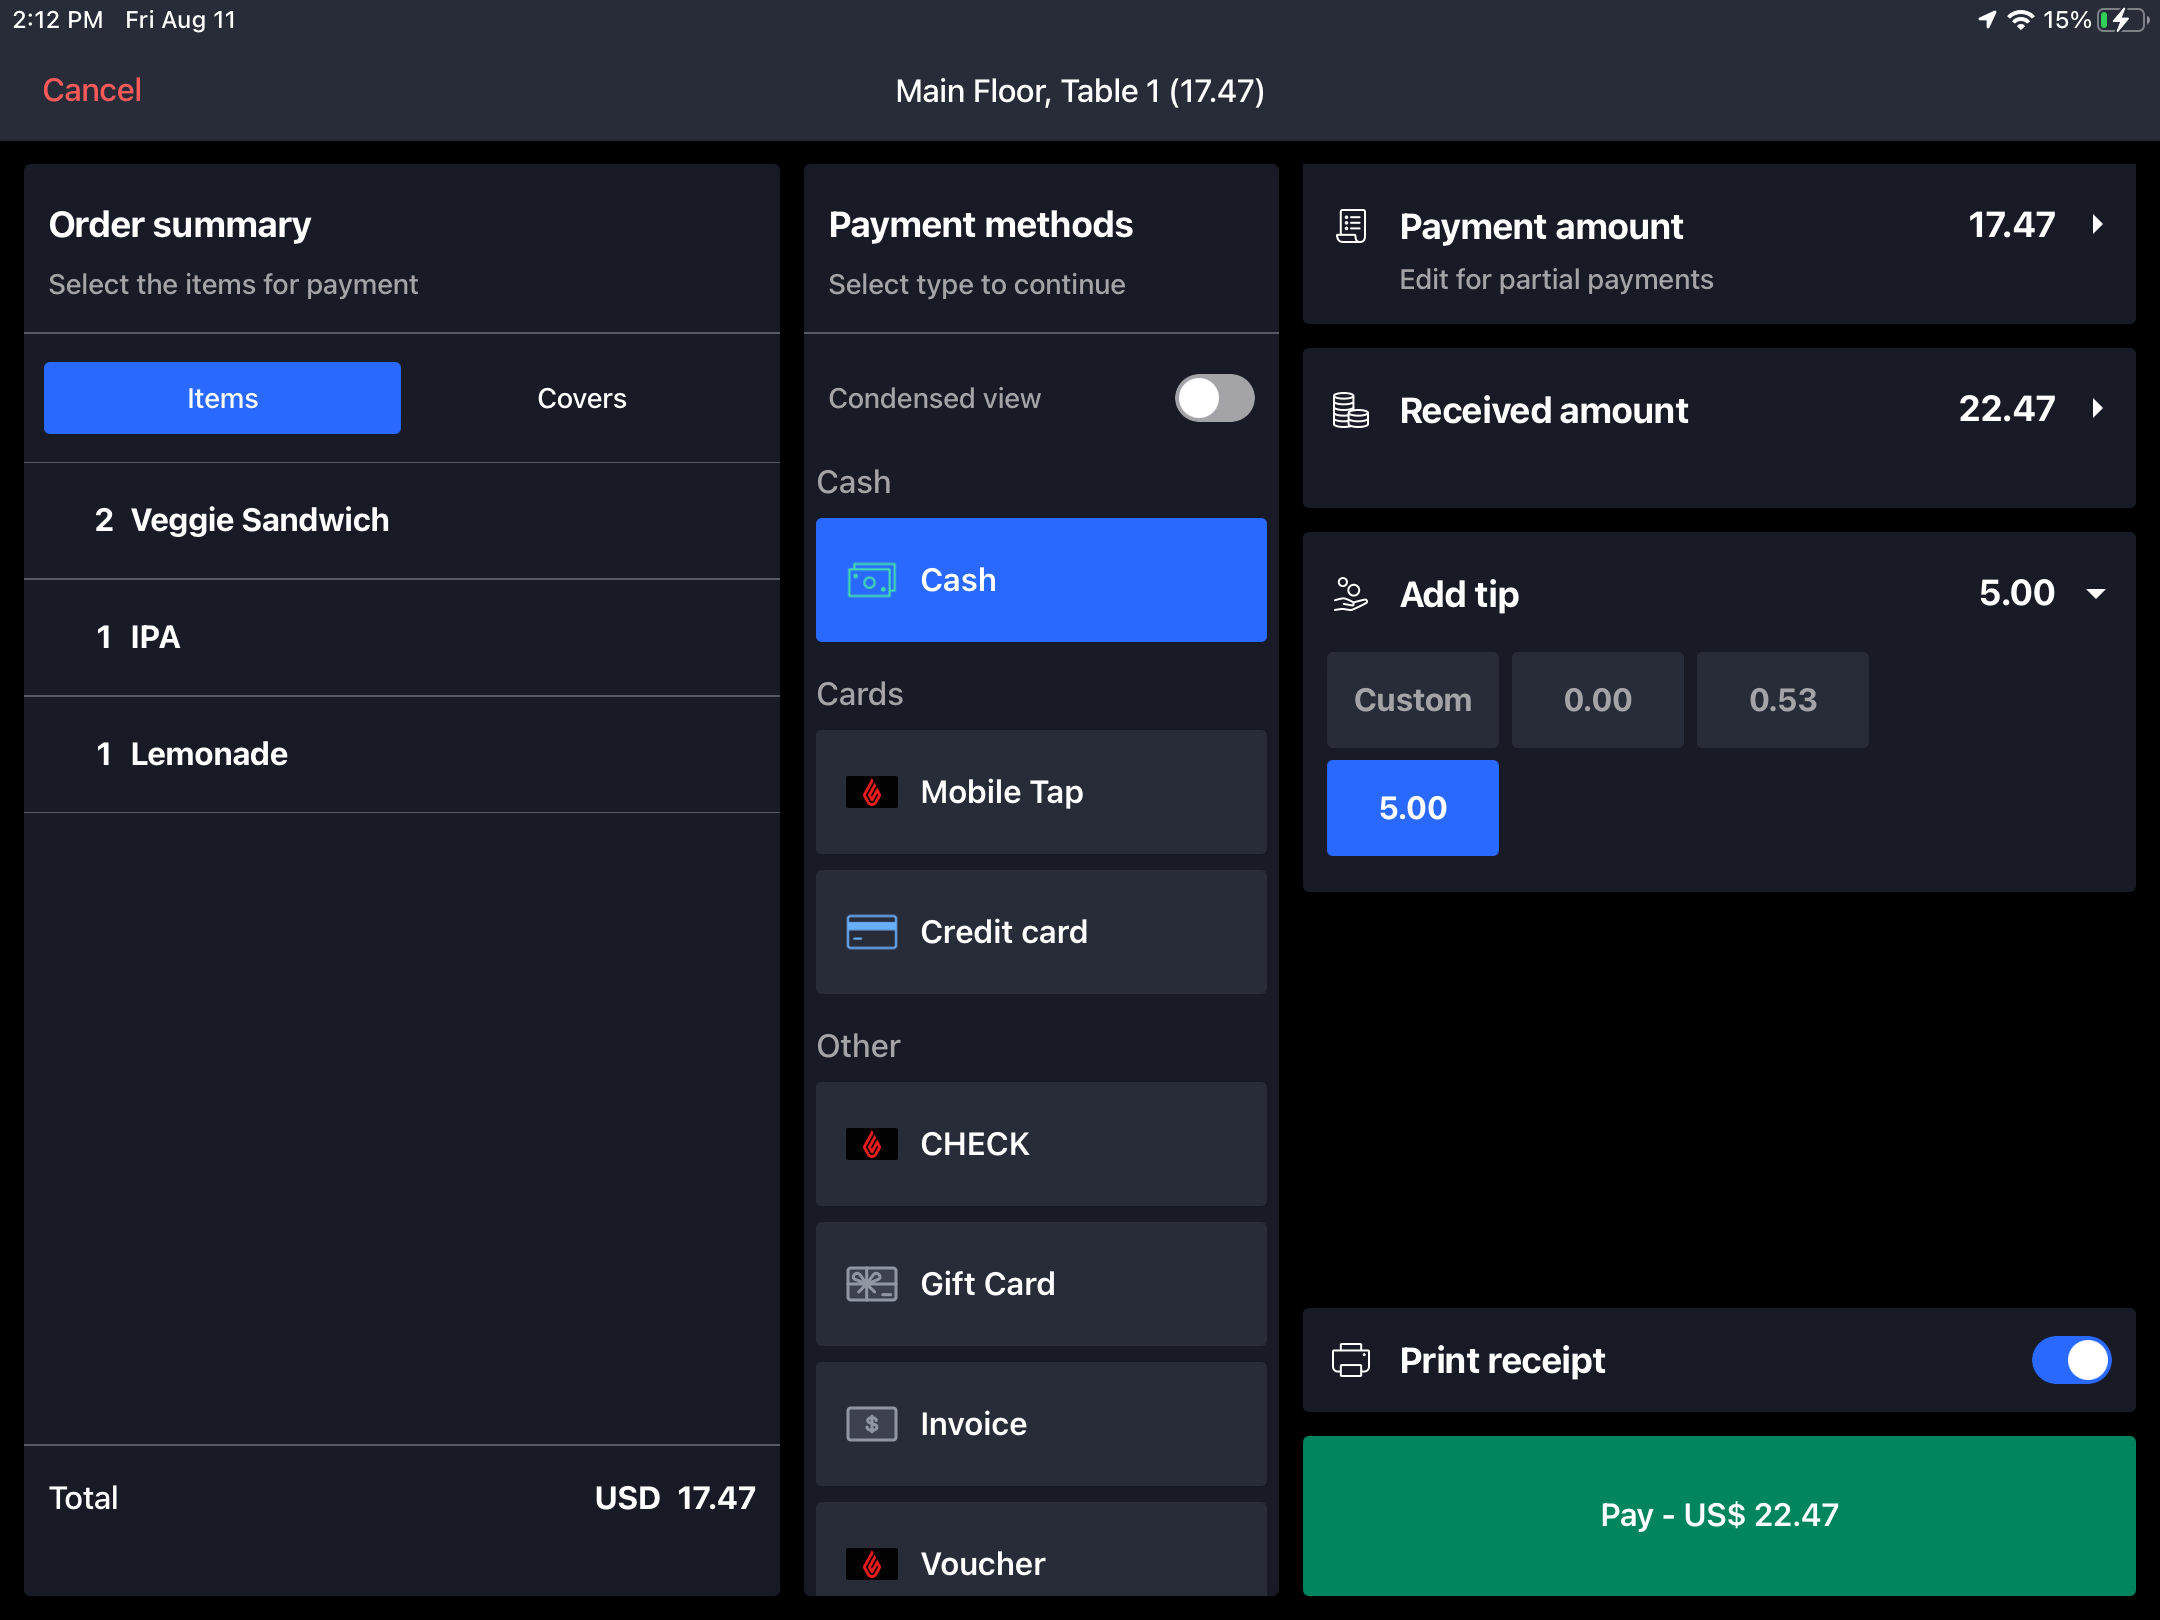The image size is (2160, 1620).
Task: Click the printer icon beside Print receipt
Action: tap(1351, 1360)
